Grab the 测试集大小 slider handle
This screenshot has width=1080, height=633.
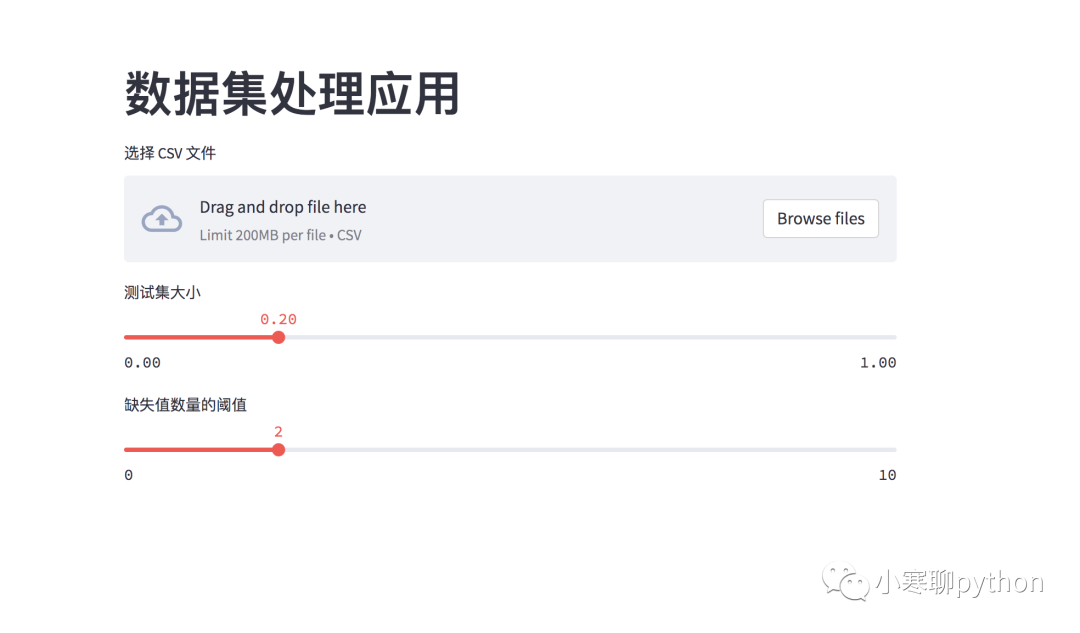(x=279, y=337)
